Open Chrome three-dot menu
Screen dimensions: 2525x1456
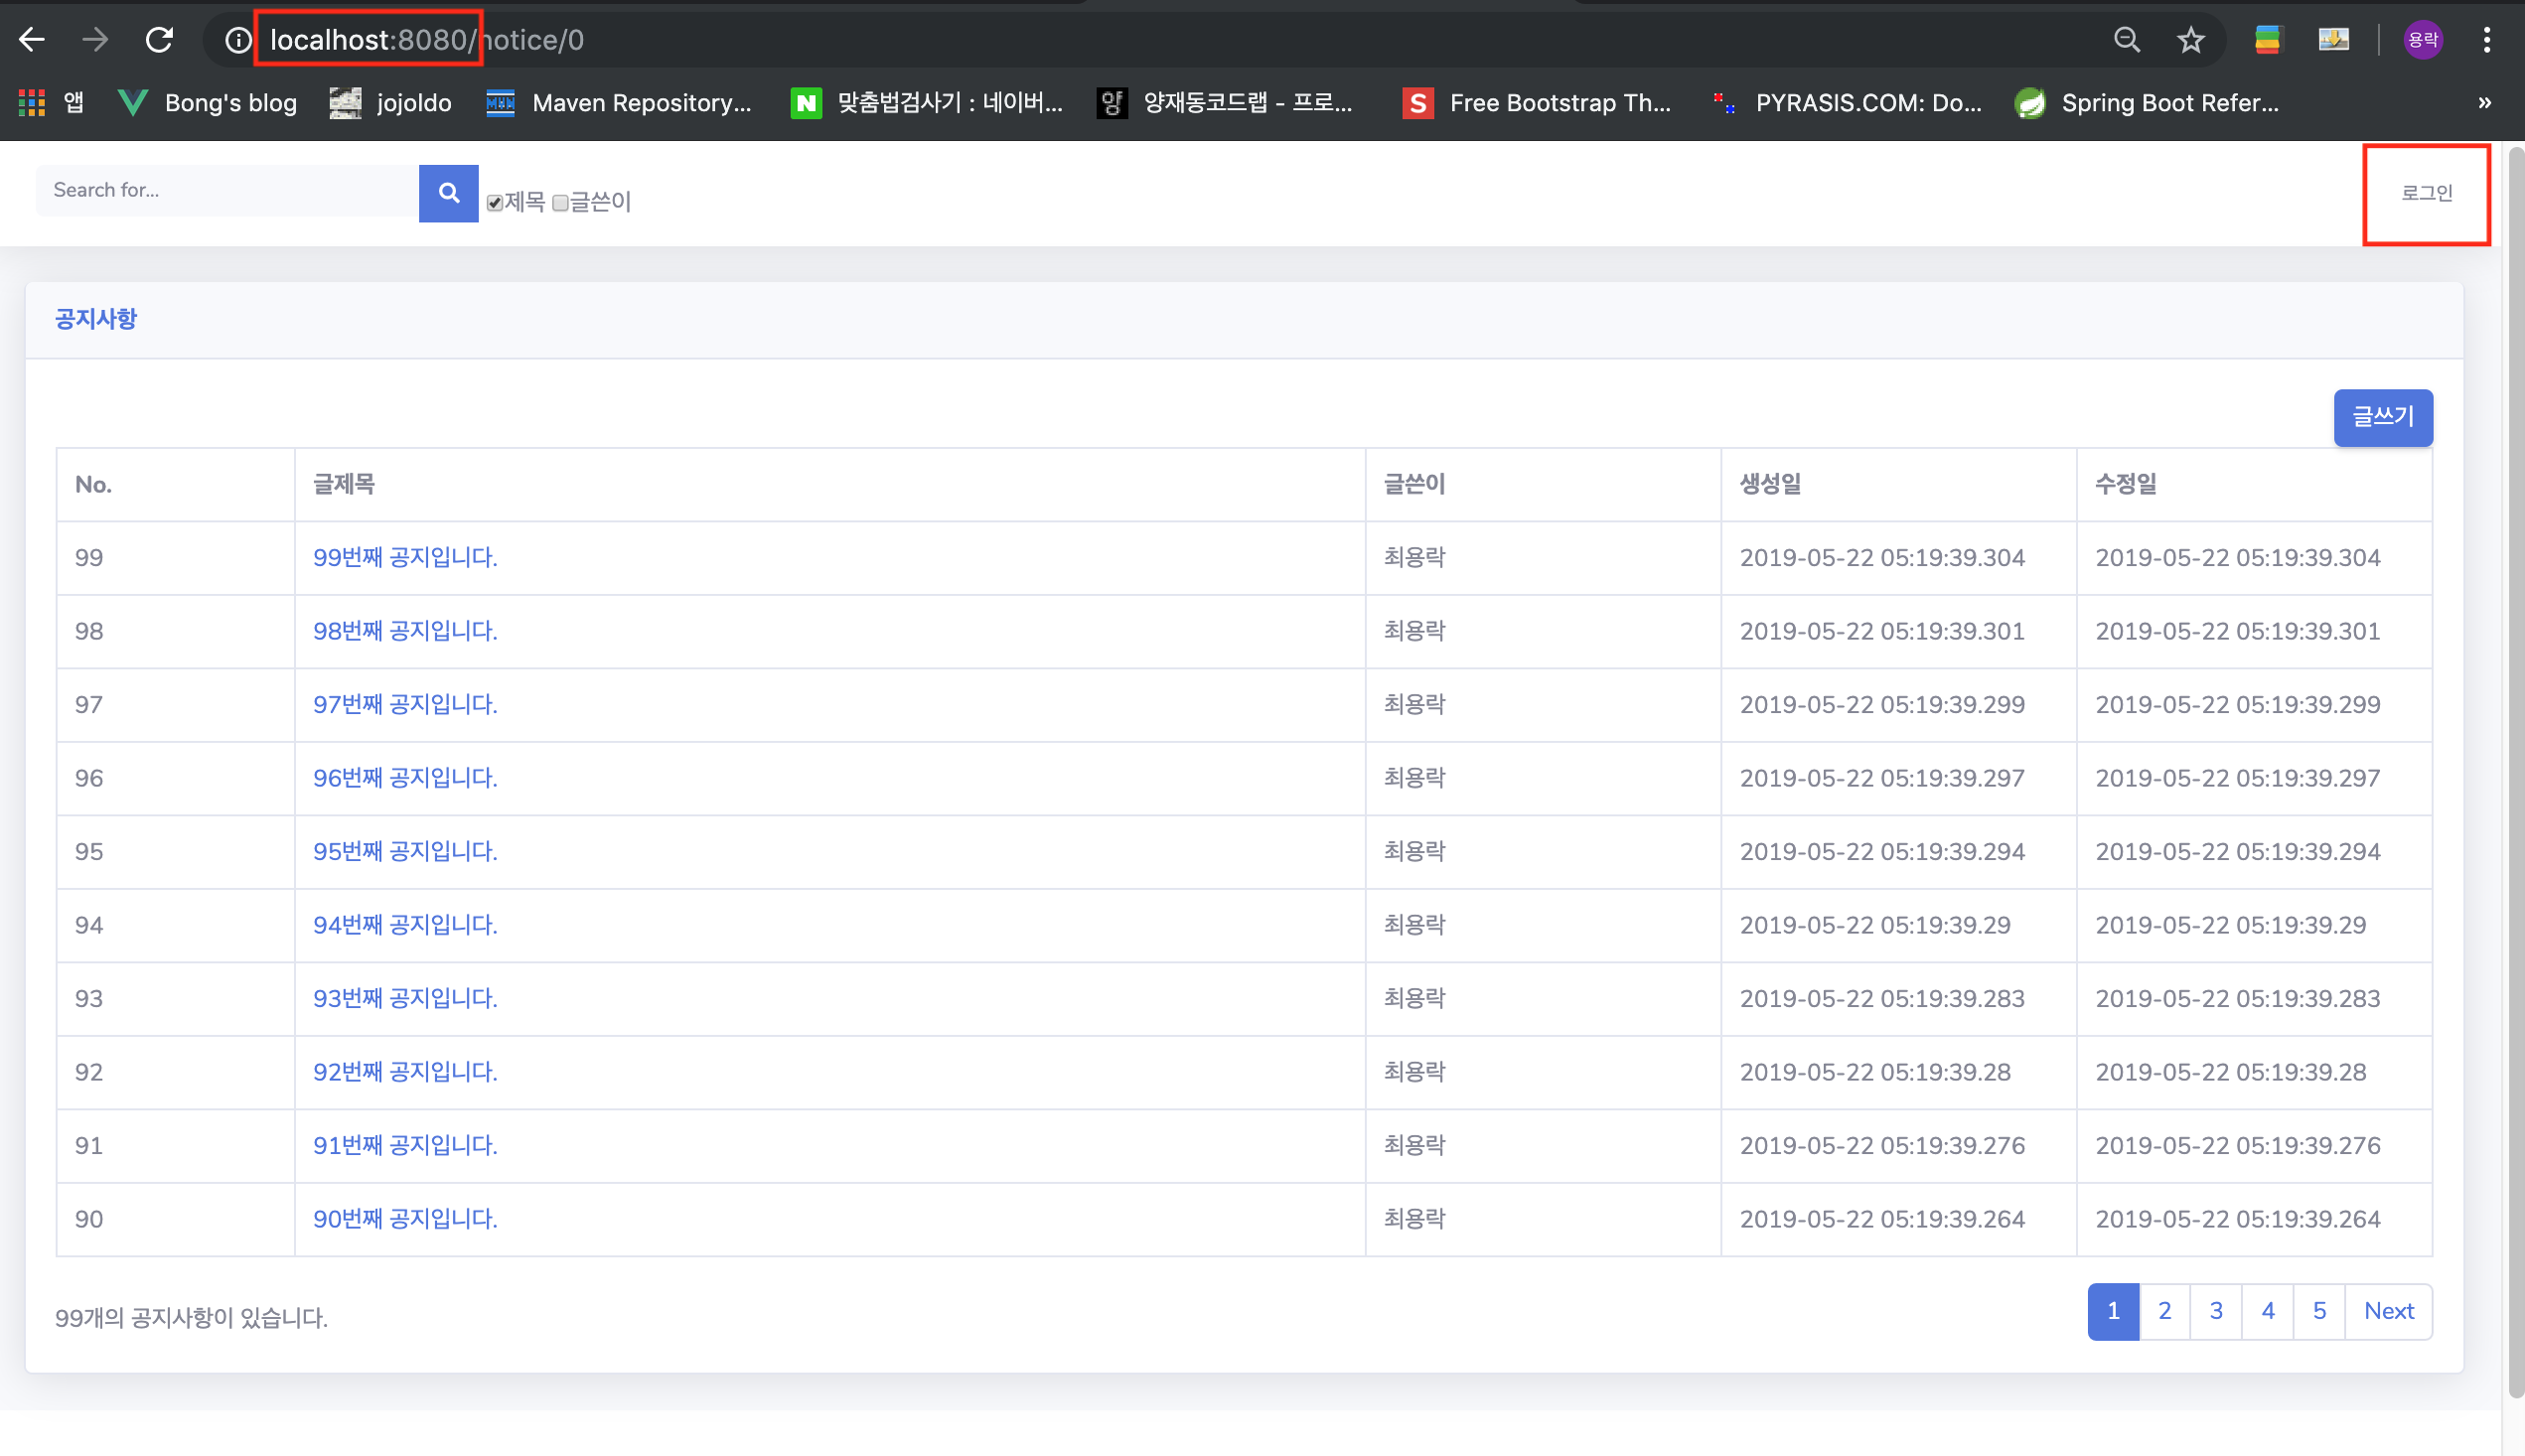2486,40
